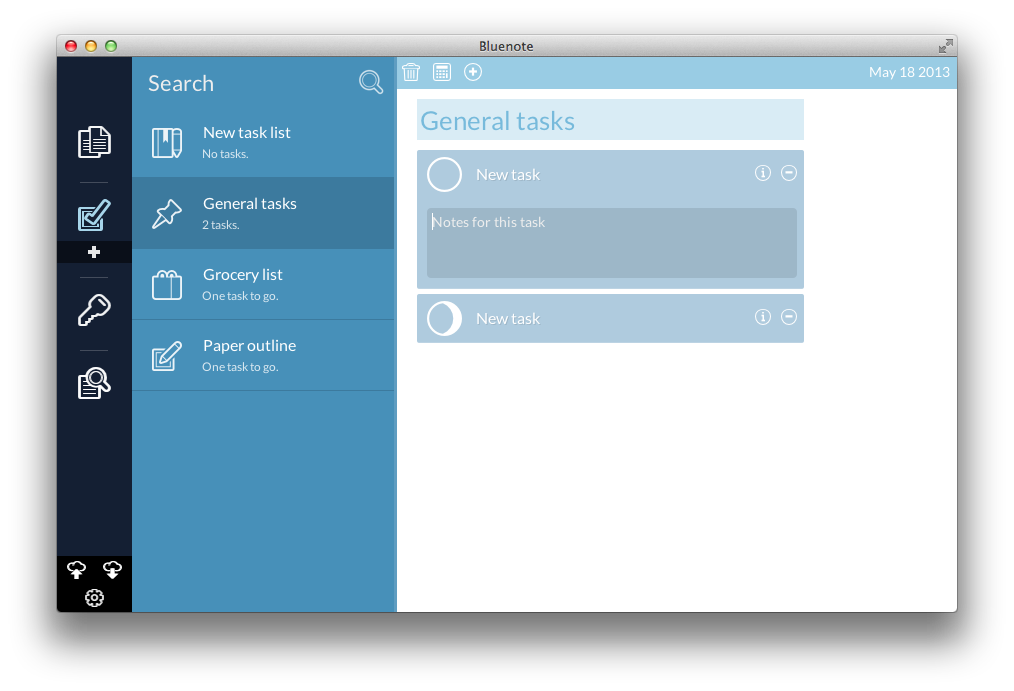Click 'One task to go.' under Grocery list
This screenshot has width=1014, height=691.
[x=240, y=296]
